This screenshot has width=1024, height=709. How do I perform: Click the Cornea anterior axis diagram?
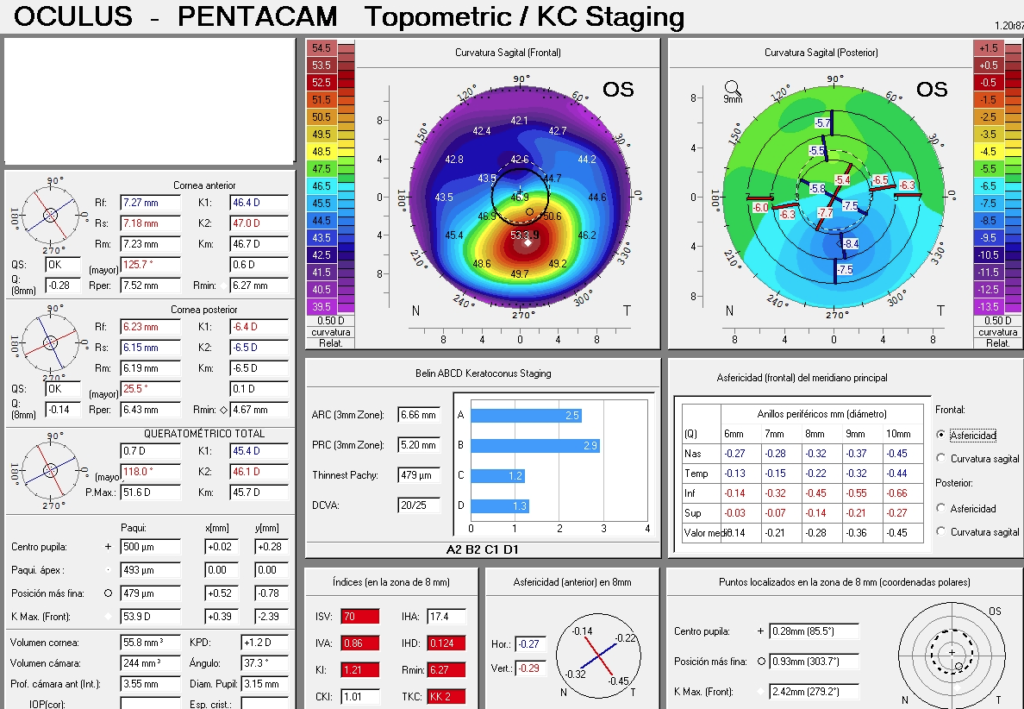point(51,214)
